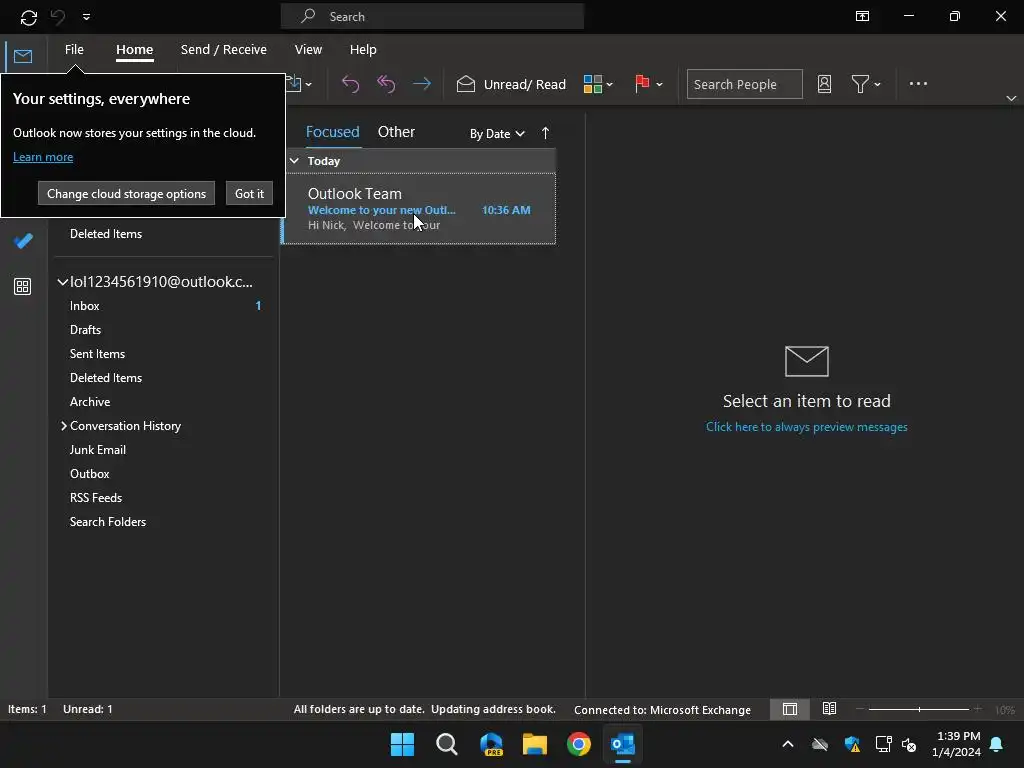Expand the ribbon with the chevron arrow
1024x768 pixels.
click(1011, 98)
